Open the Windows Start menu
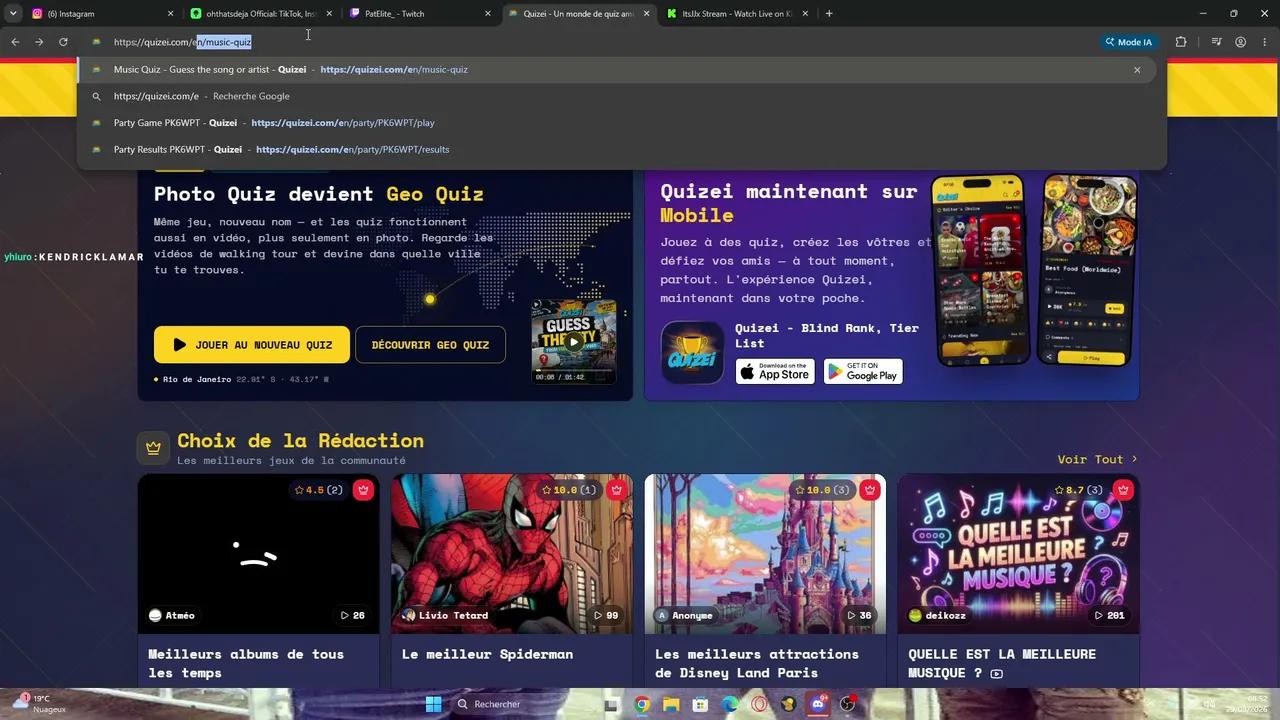 [x=433, y=704]
